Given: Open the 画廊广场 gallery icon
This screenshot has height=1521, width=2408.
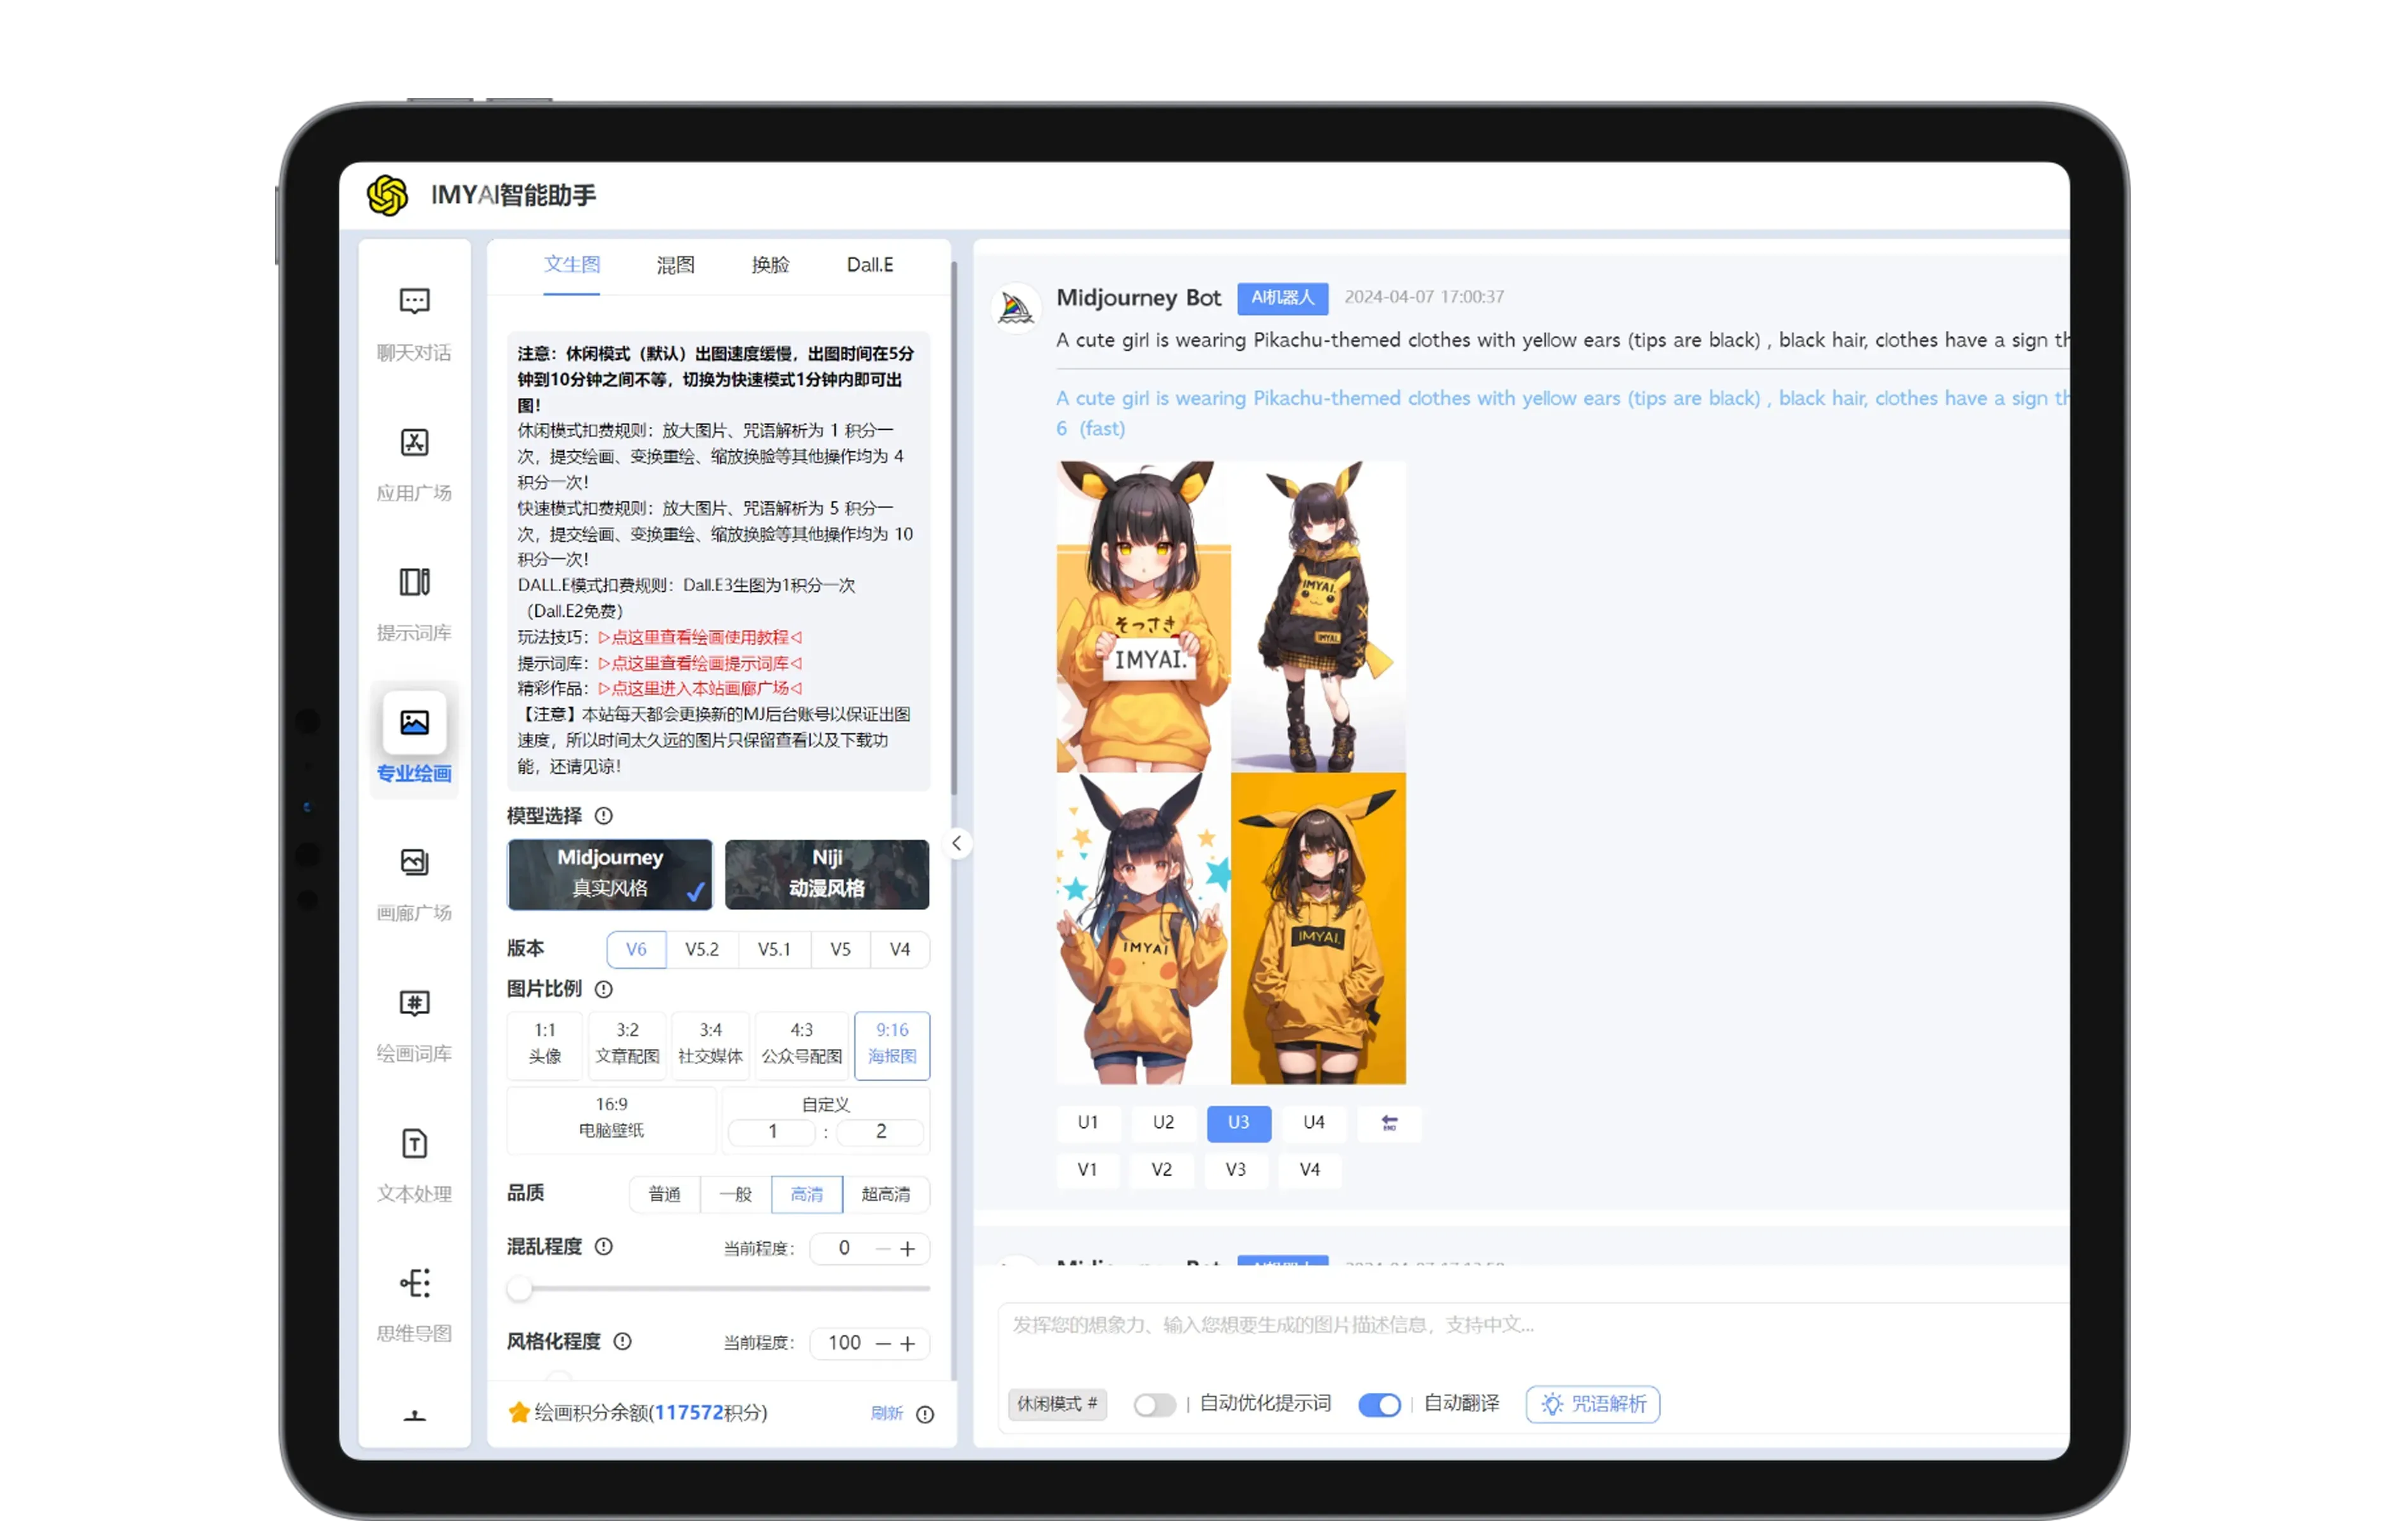Looking at the screenshot, I should pos(414,862).
